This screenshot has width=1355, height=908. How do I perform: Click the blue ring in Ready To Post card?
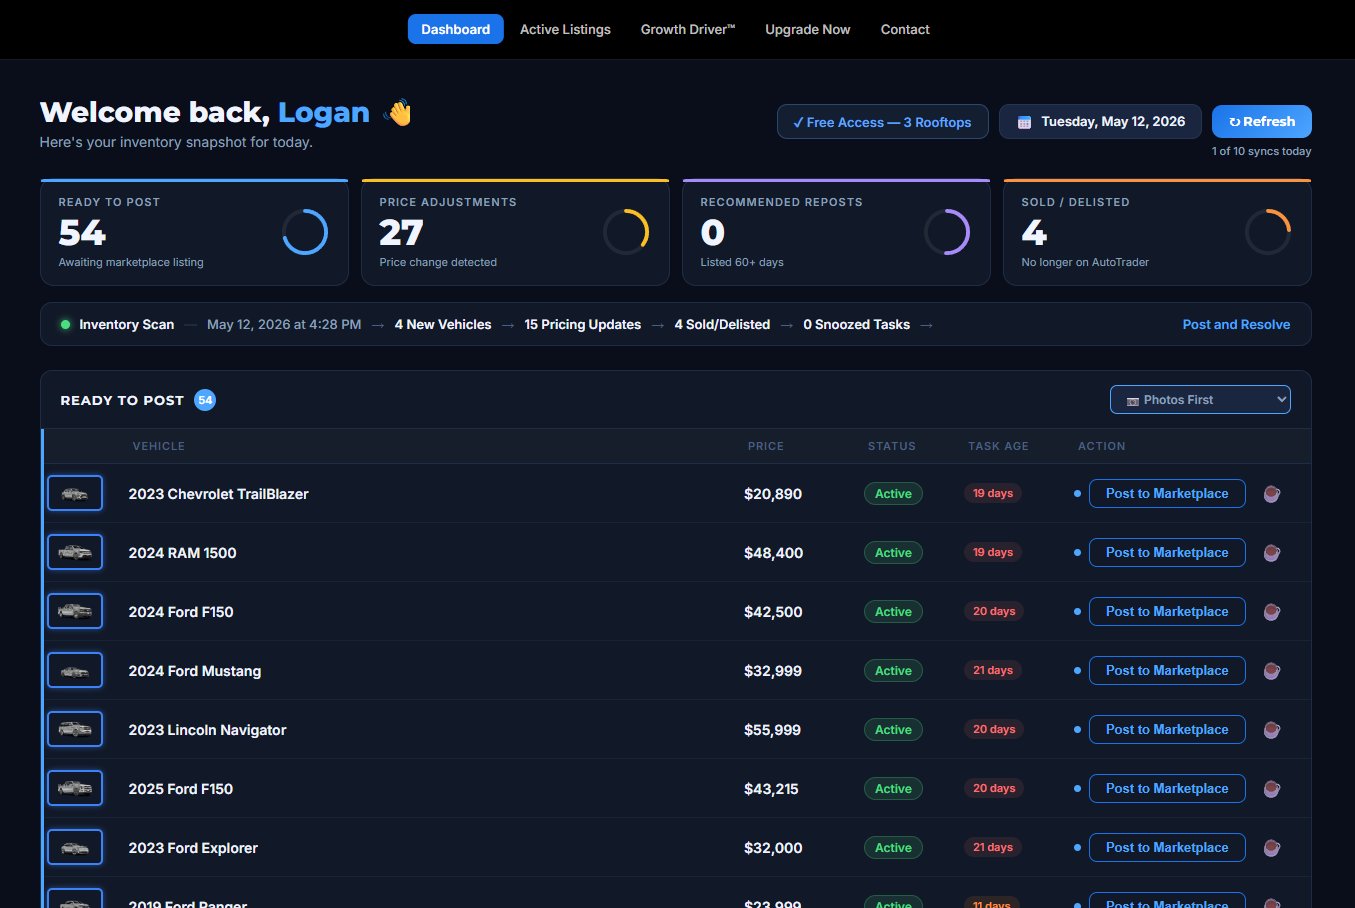coord(305,232)
